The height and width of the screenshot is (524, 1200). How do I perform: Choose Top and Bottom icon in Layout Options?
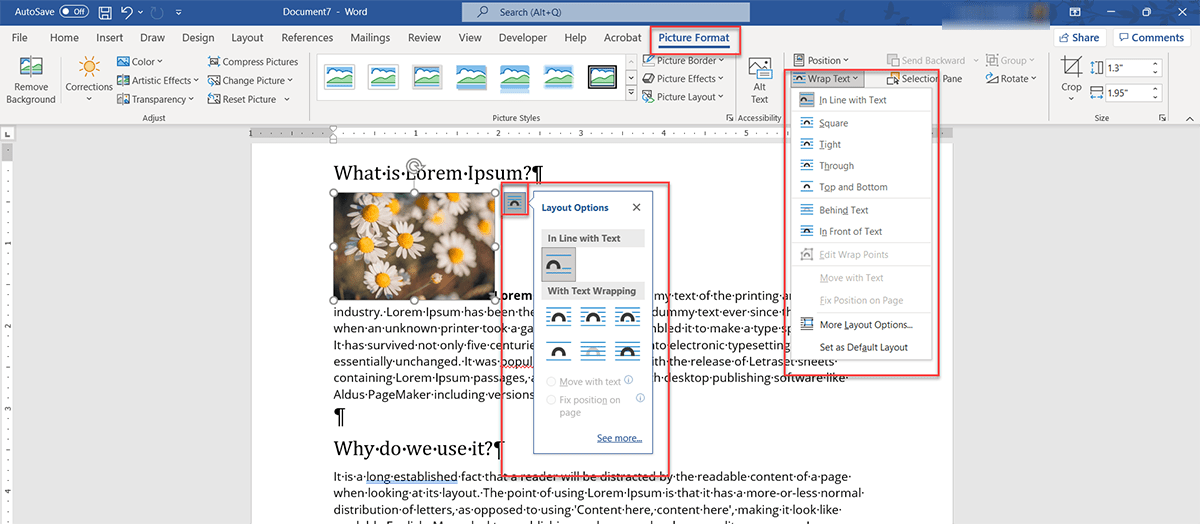(560, 350)
